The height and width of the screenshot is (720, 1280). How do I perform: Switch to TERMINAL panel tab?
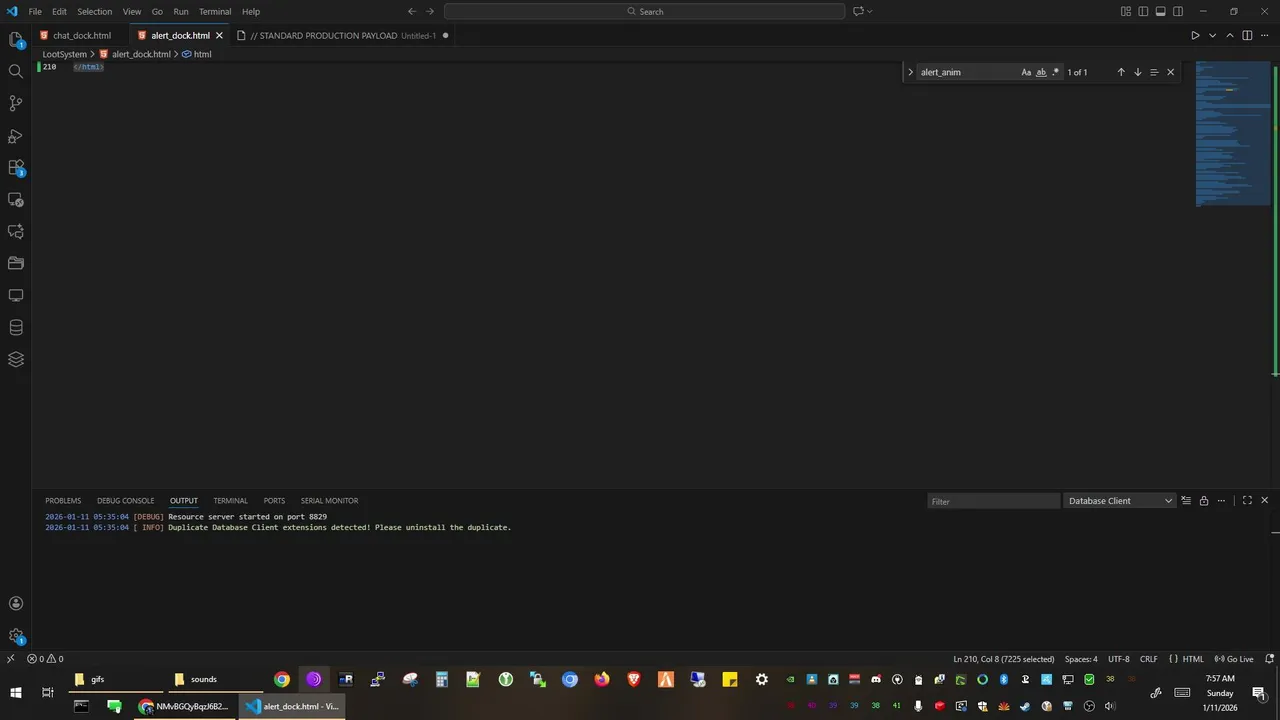click(230, 501)
